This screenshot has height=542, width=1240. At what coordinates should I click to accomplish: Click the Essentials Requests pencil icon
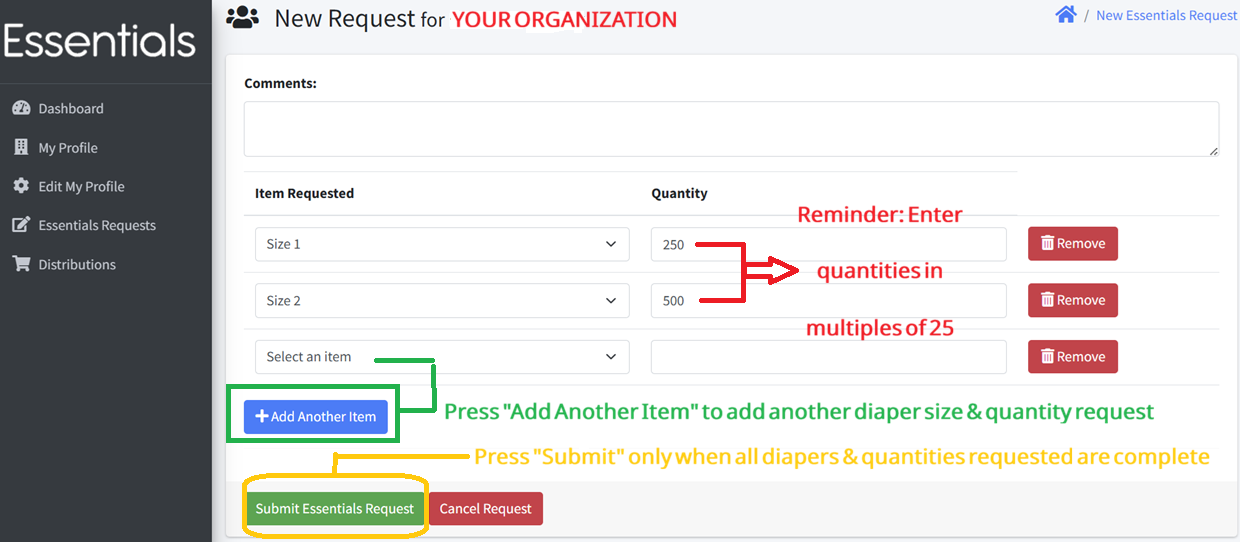pyautogui.click(x=21, y=225)
